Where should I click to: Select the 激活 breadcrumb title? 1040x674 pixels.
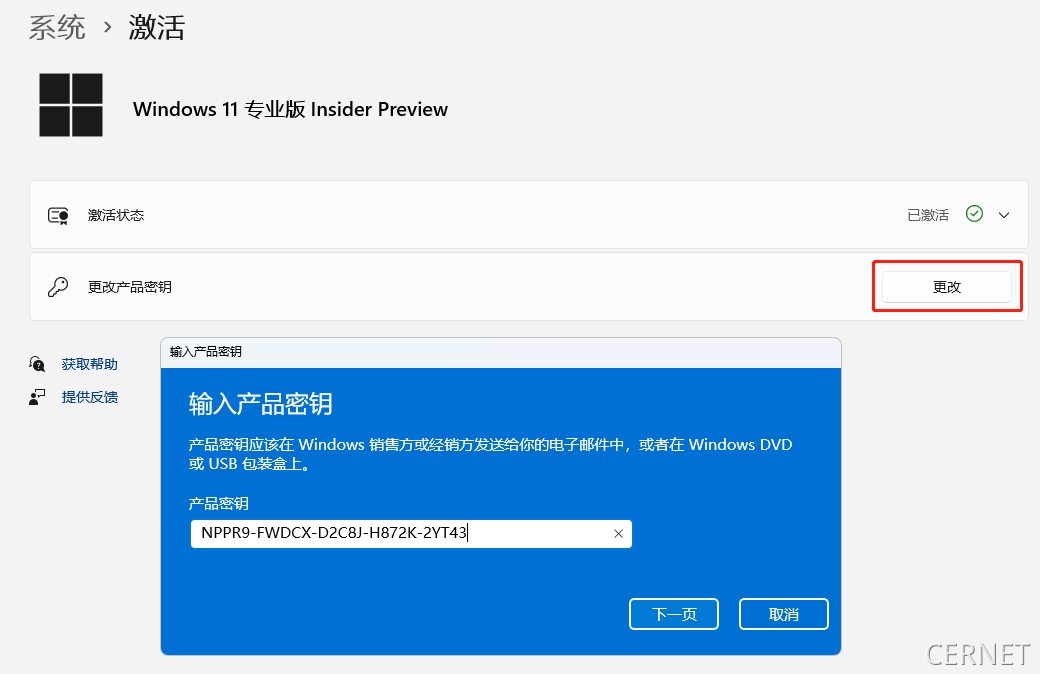click(157, 27)
